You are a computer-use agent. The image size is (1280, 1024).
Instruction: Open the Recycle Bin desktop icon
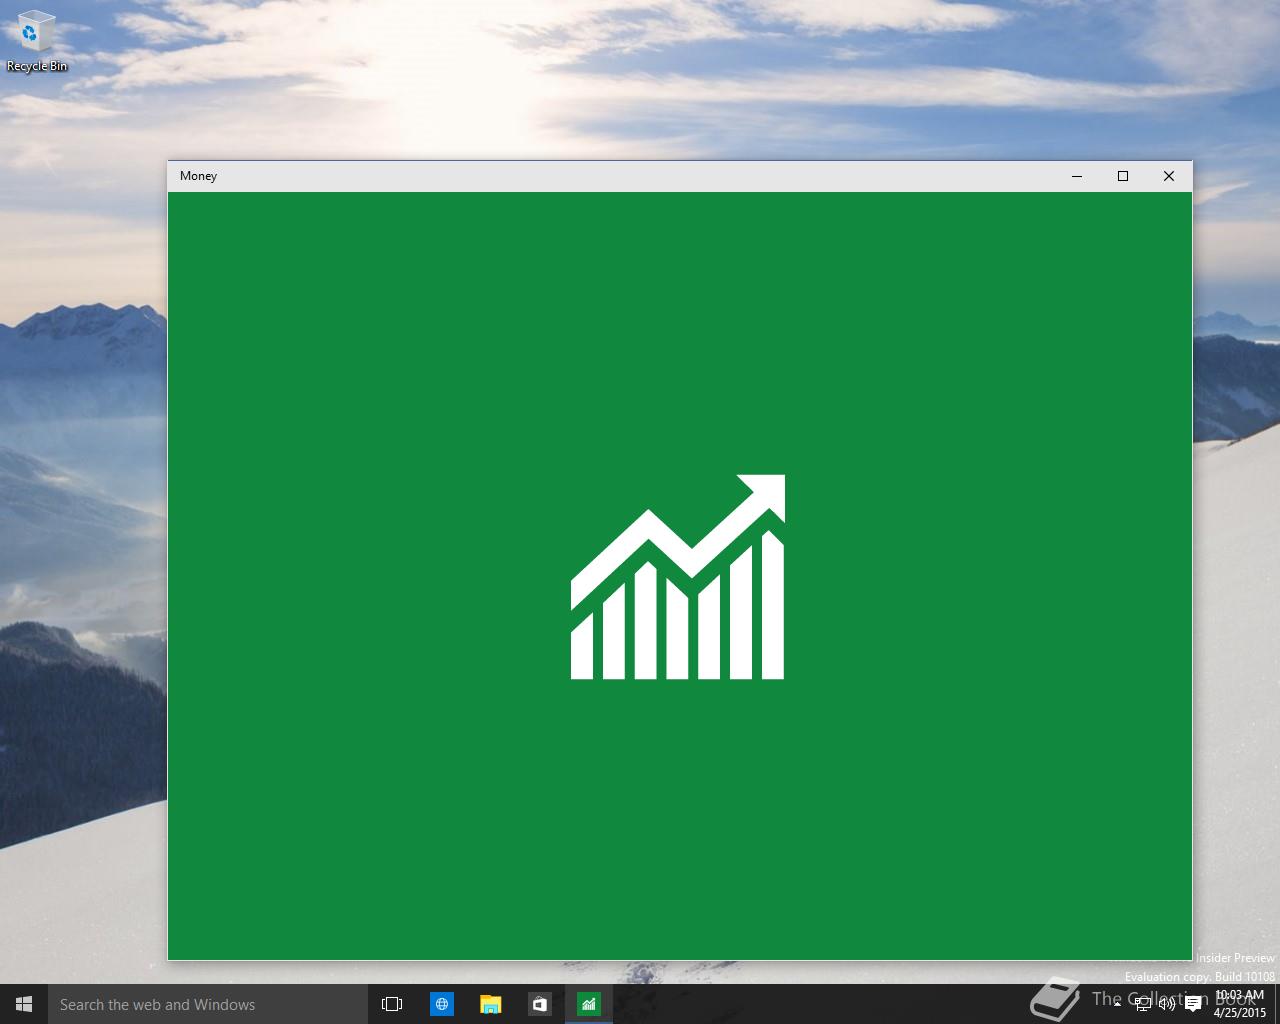[x=37, y=41]
